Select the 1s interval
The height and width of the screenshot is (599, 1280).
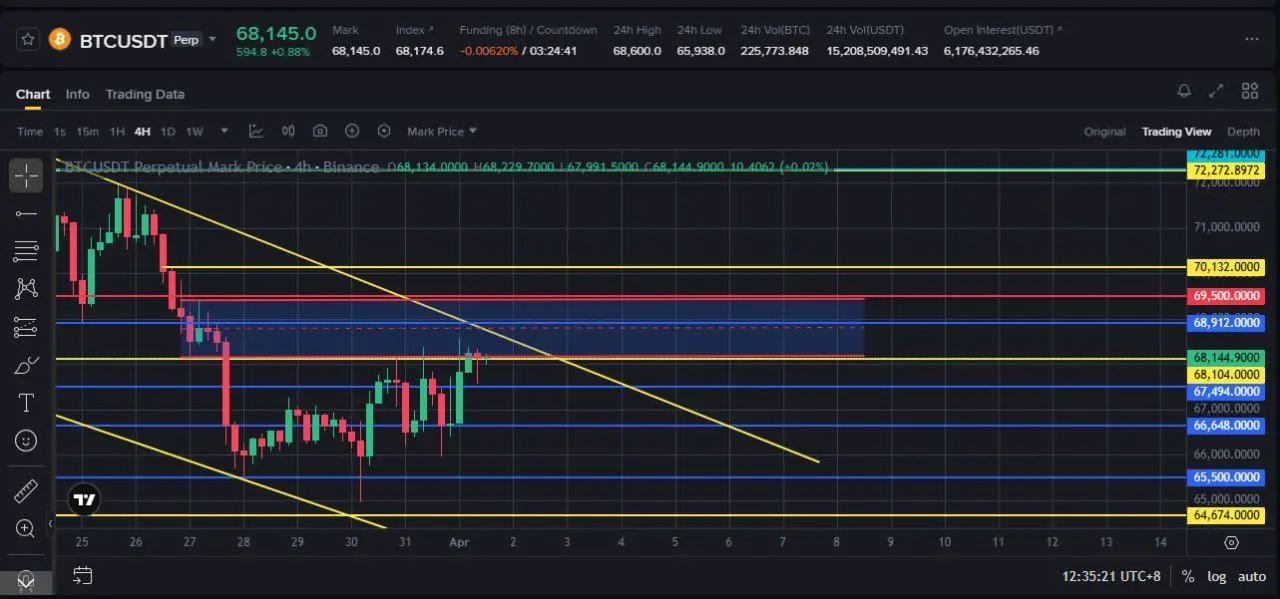click(60, 131)
